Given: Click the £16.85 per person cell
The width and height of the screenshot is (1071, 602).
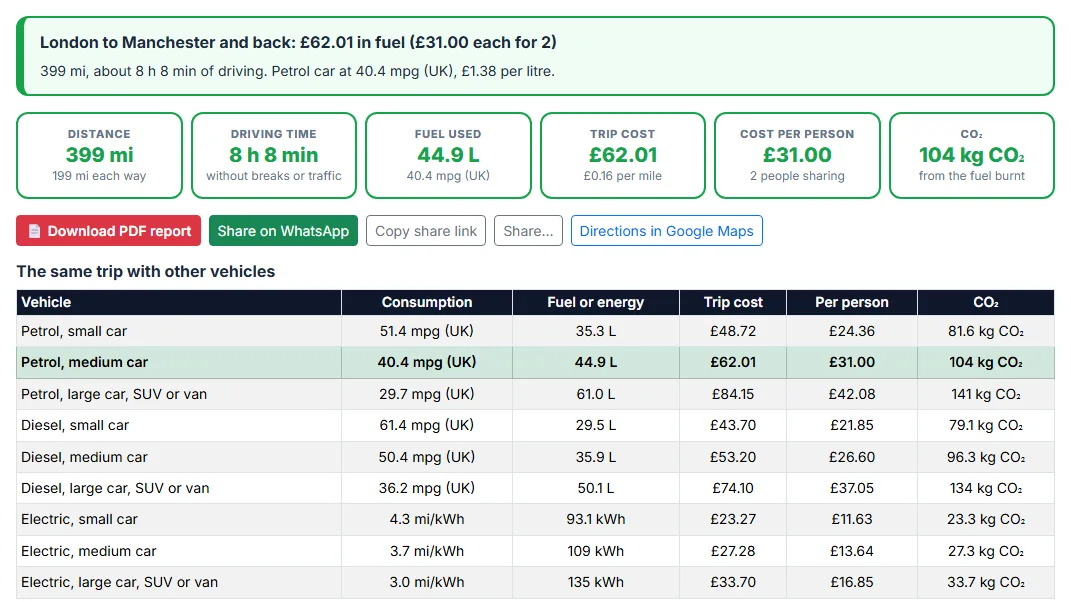Looking at the screenshot, I should (852, 583).
